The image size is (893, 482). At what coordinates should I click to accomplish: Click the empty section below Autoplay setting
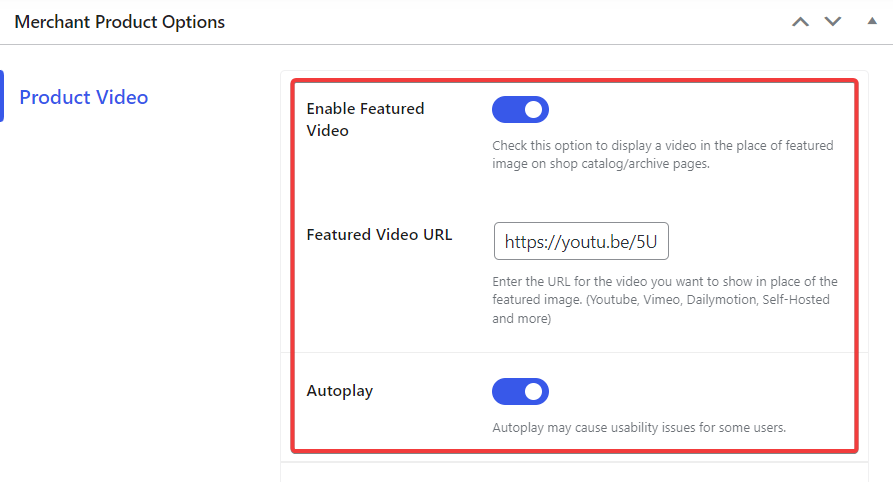(574, 472)
